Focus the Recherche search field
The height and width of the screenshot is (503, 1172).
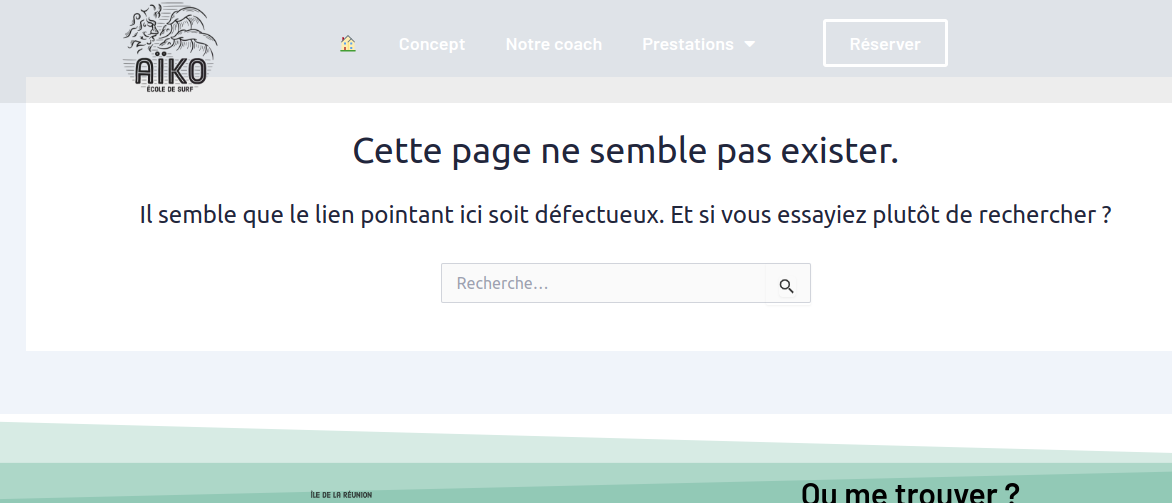pos(603,283)
